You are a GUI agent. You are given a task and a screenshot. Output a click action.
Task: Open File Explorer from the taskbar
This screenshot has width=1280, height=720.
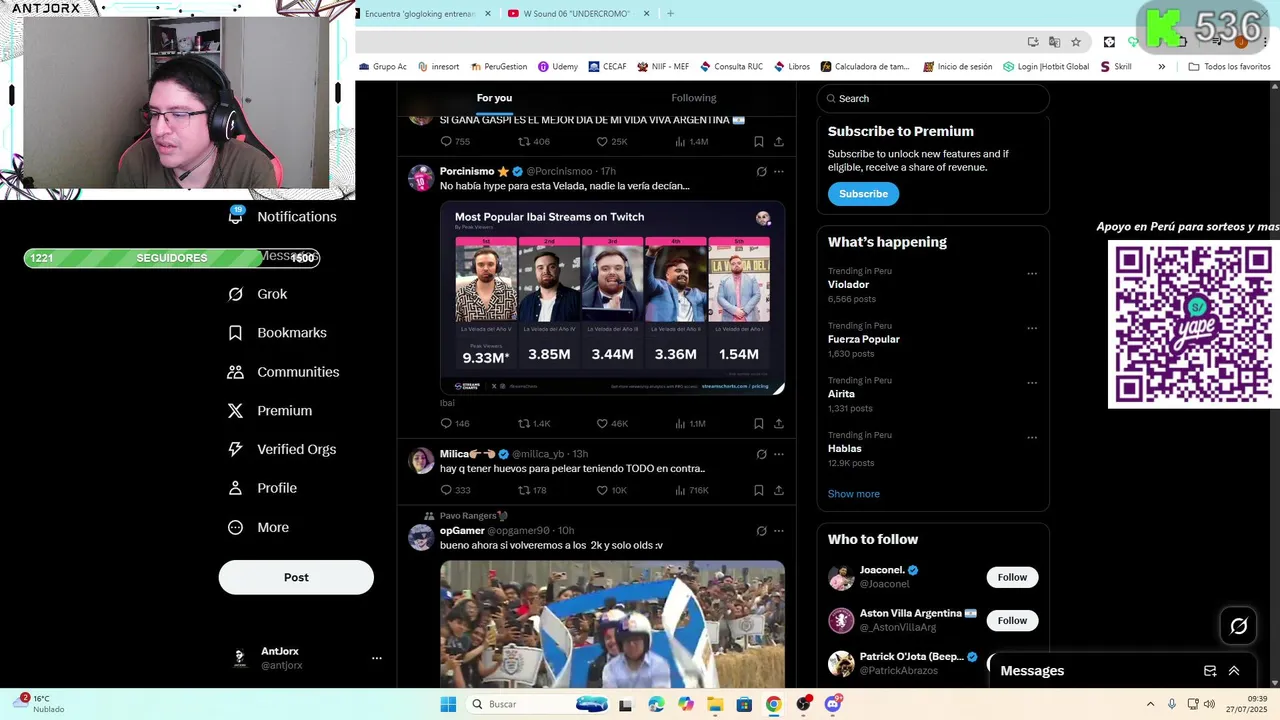point(715,704)
